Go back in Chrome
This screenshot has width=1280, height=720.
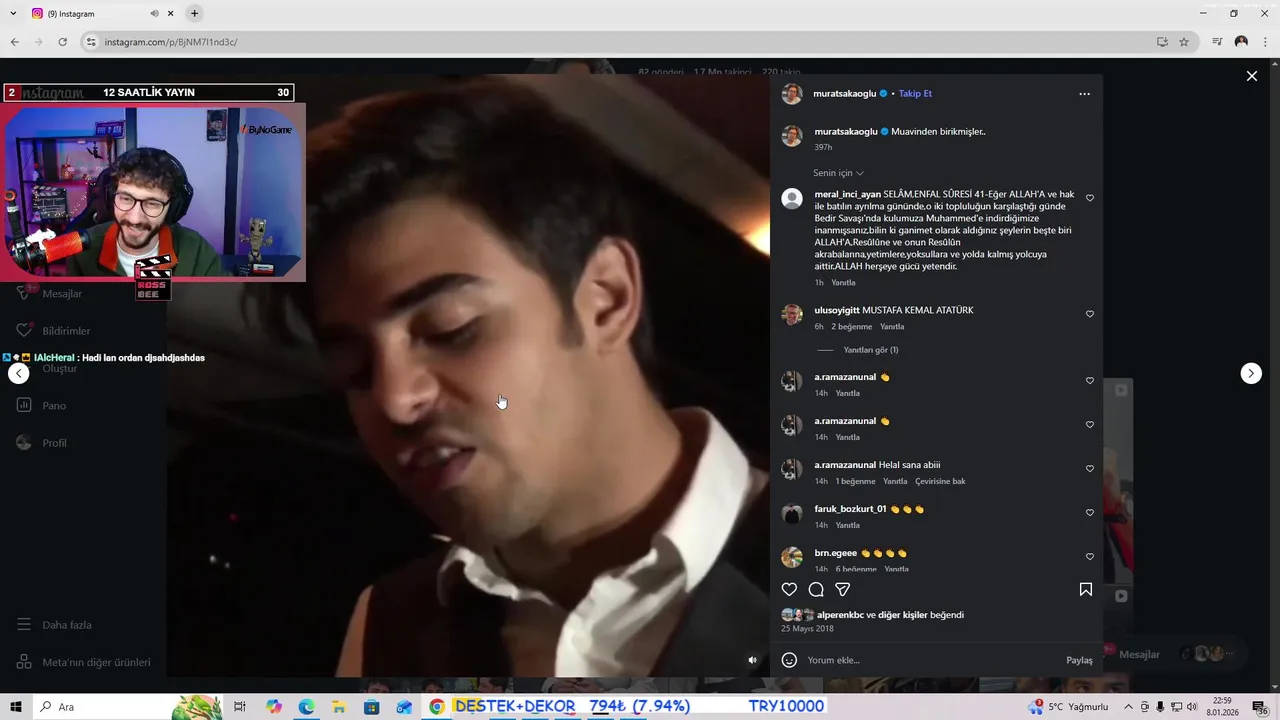(14, 42)
